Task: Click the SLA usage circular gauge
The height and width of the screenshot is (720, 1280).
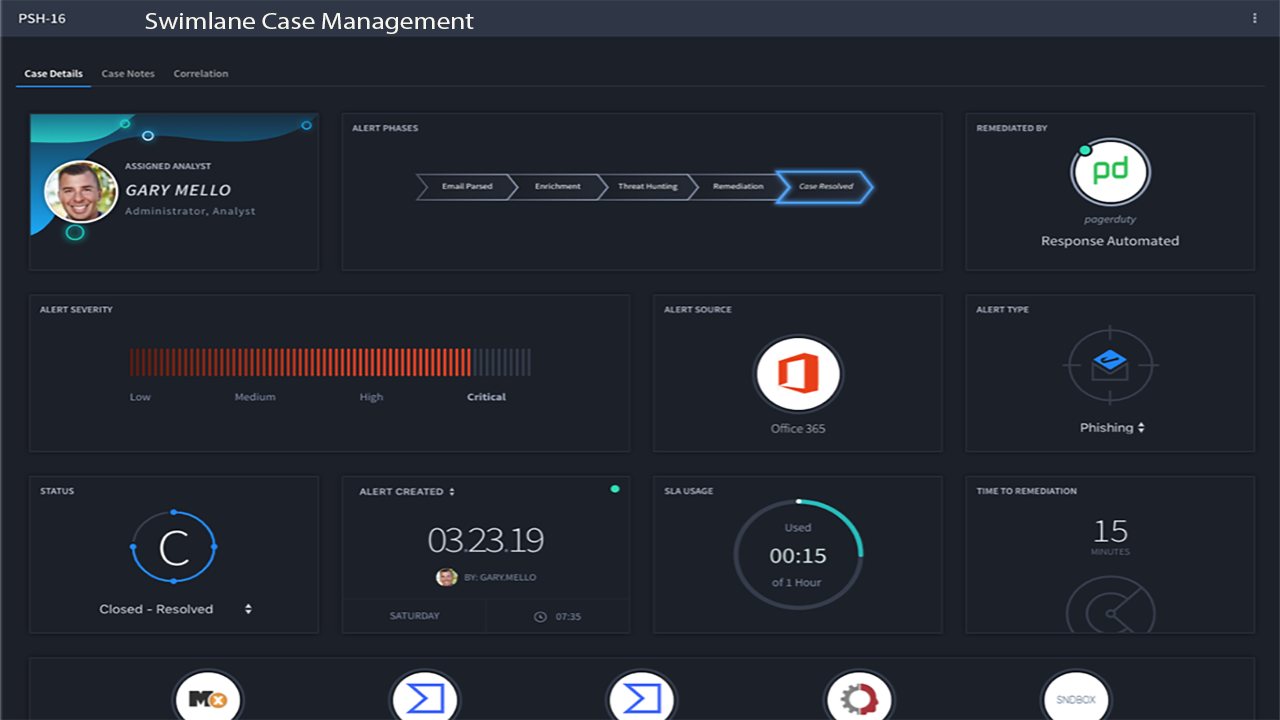Action: pyautogui.click(x=798, y=555)
